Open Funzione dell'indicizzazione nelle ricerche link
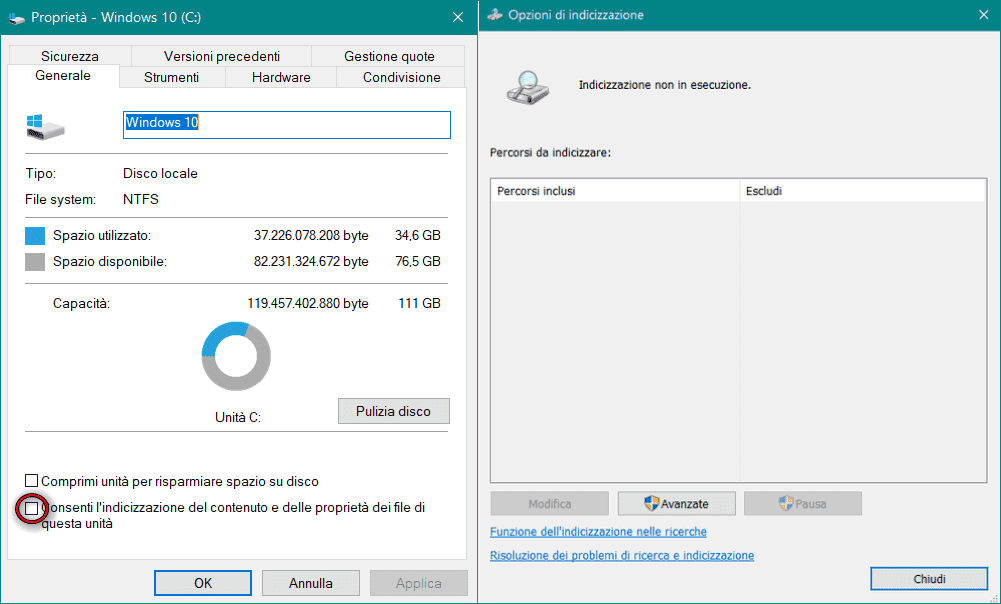 [x=598, y=531]
